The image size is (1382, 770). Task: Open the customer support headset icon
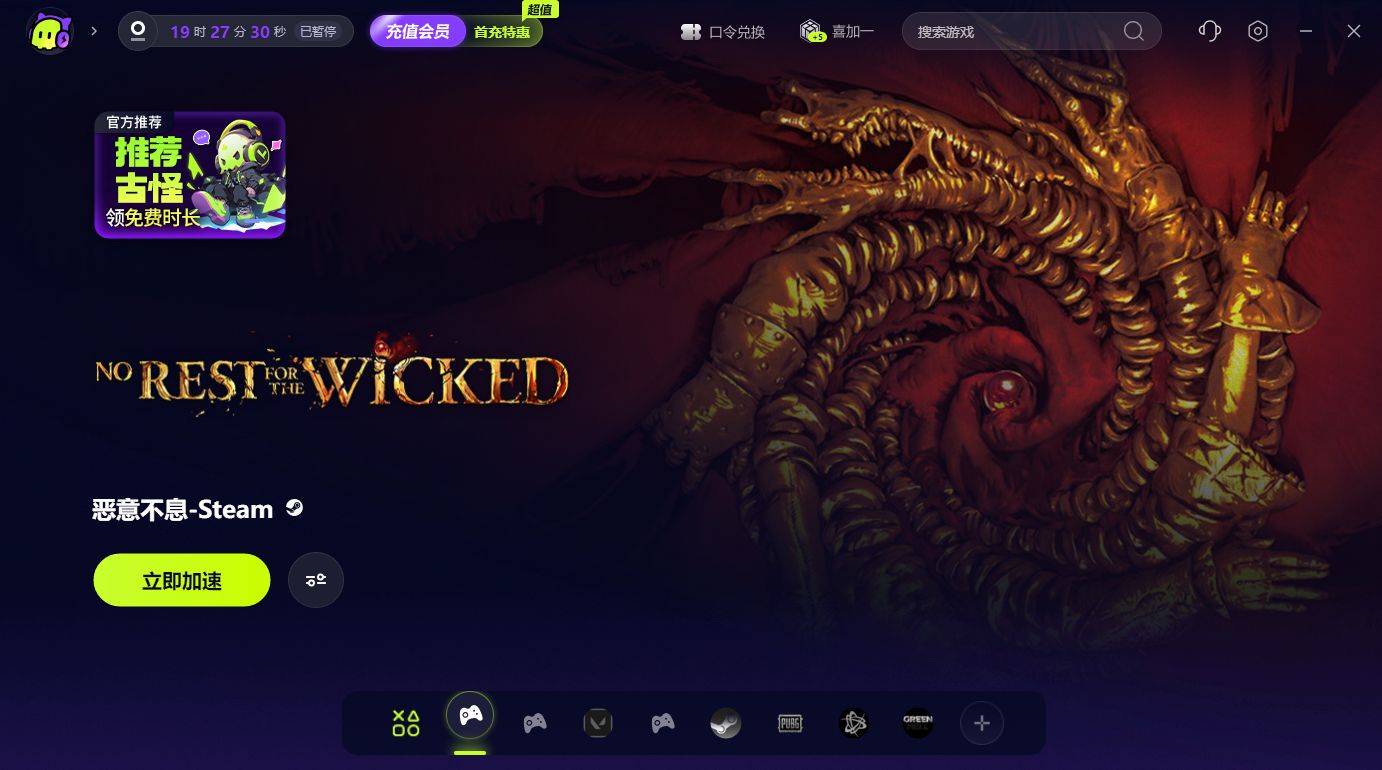coord(1210,31)
